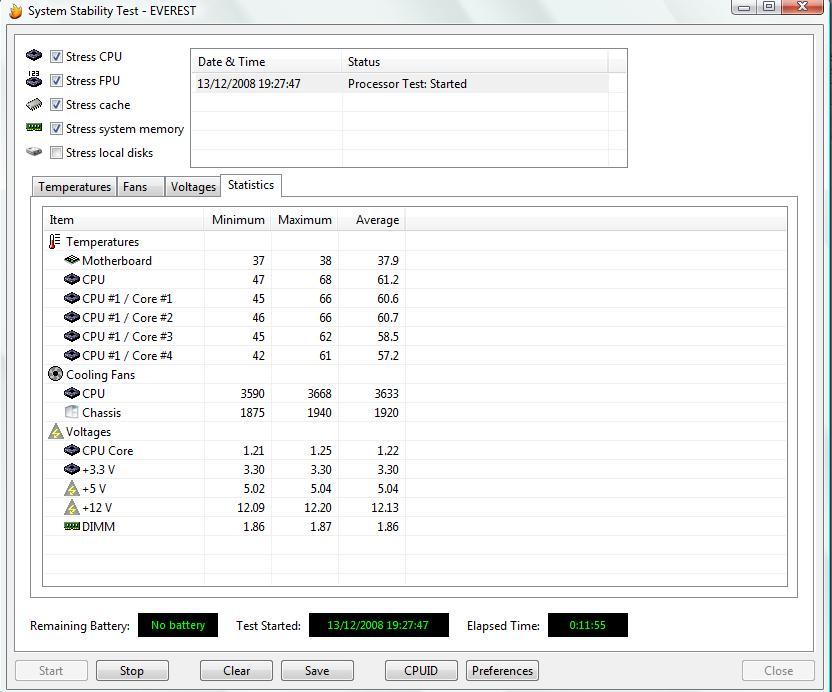Click Motherboard average value 37.9
The height and width of the screenshot is (692, 832).
coord(388,261)
